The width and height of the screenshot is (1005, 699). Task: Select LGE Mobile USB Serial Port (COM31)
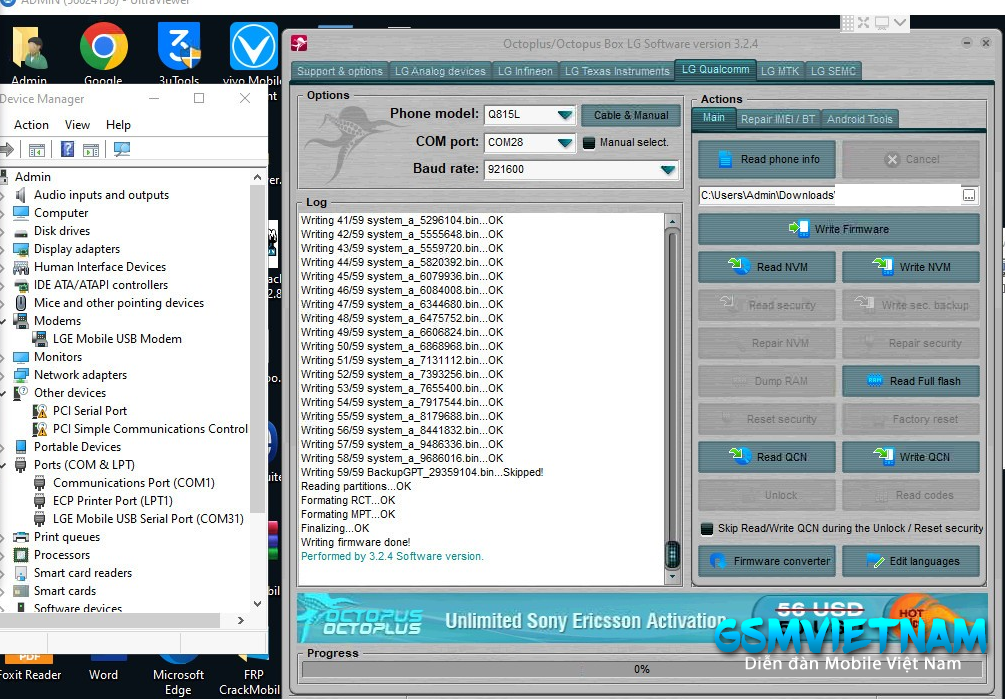click(x=148, y=519)
